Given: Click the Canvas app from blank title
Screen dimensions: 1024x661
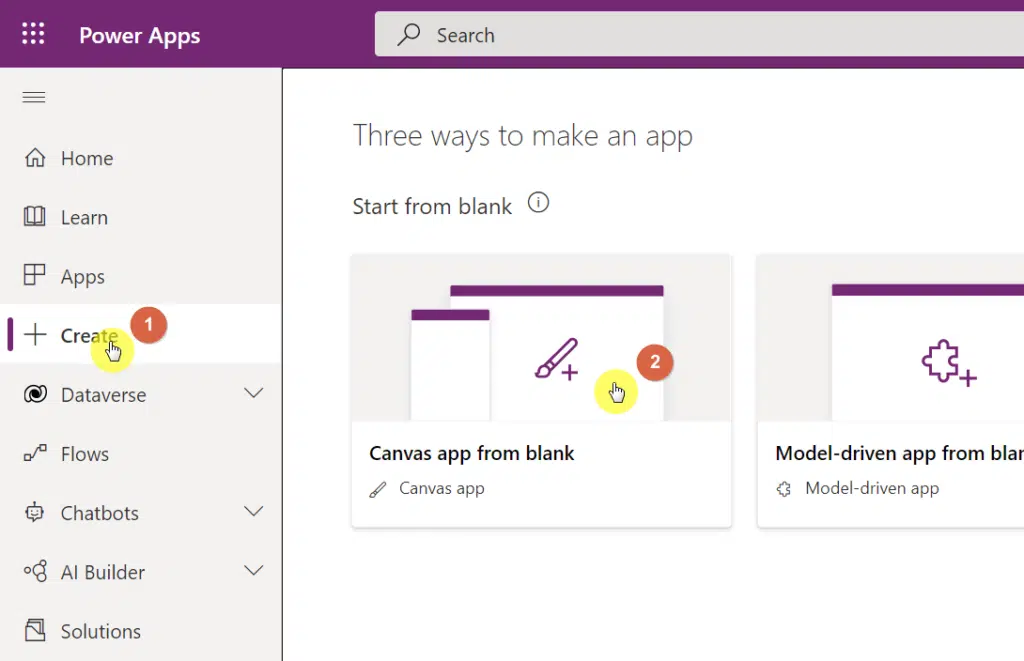Looking at the screenshot, I should coord(472,453).
